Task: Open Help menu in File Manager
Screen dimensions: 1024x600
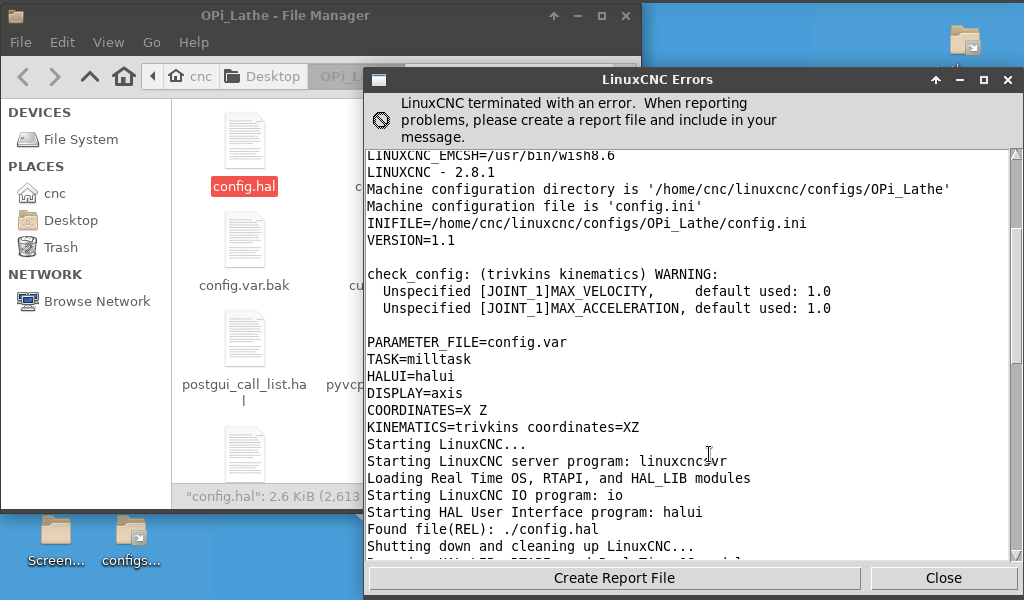Action: click(x=194, y=42)
